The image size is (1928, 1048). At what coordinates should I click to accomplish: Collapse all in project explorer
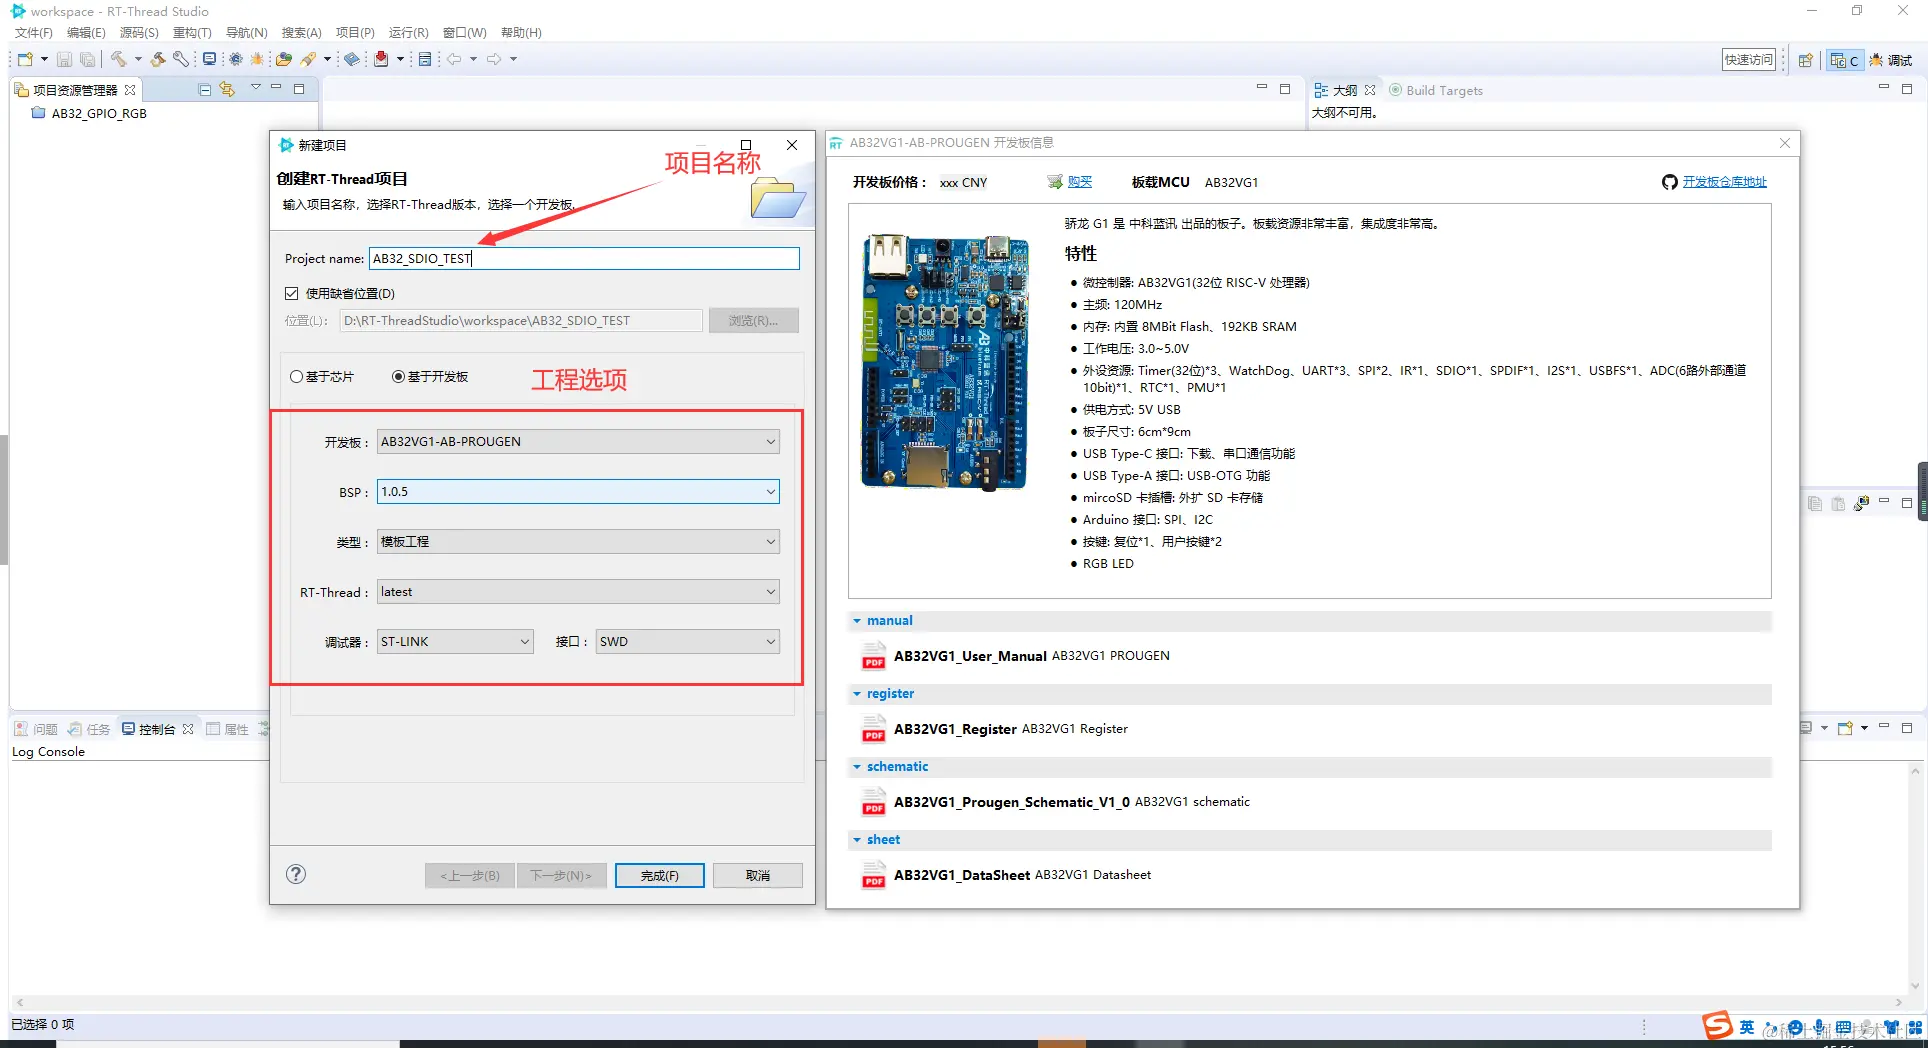click(x=205, y=89)
